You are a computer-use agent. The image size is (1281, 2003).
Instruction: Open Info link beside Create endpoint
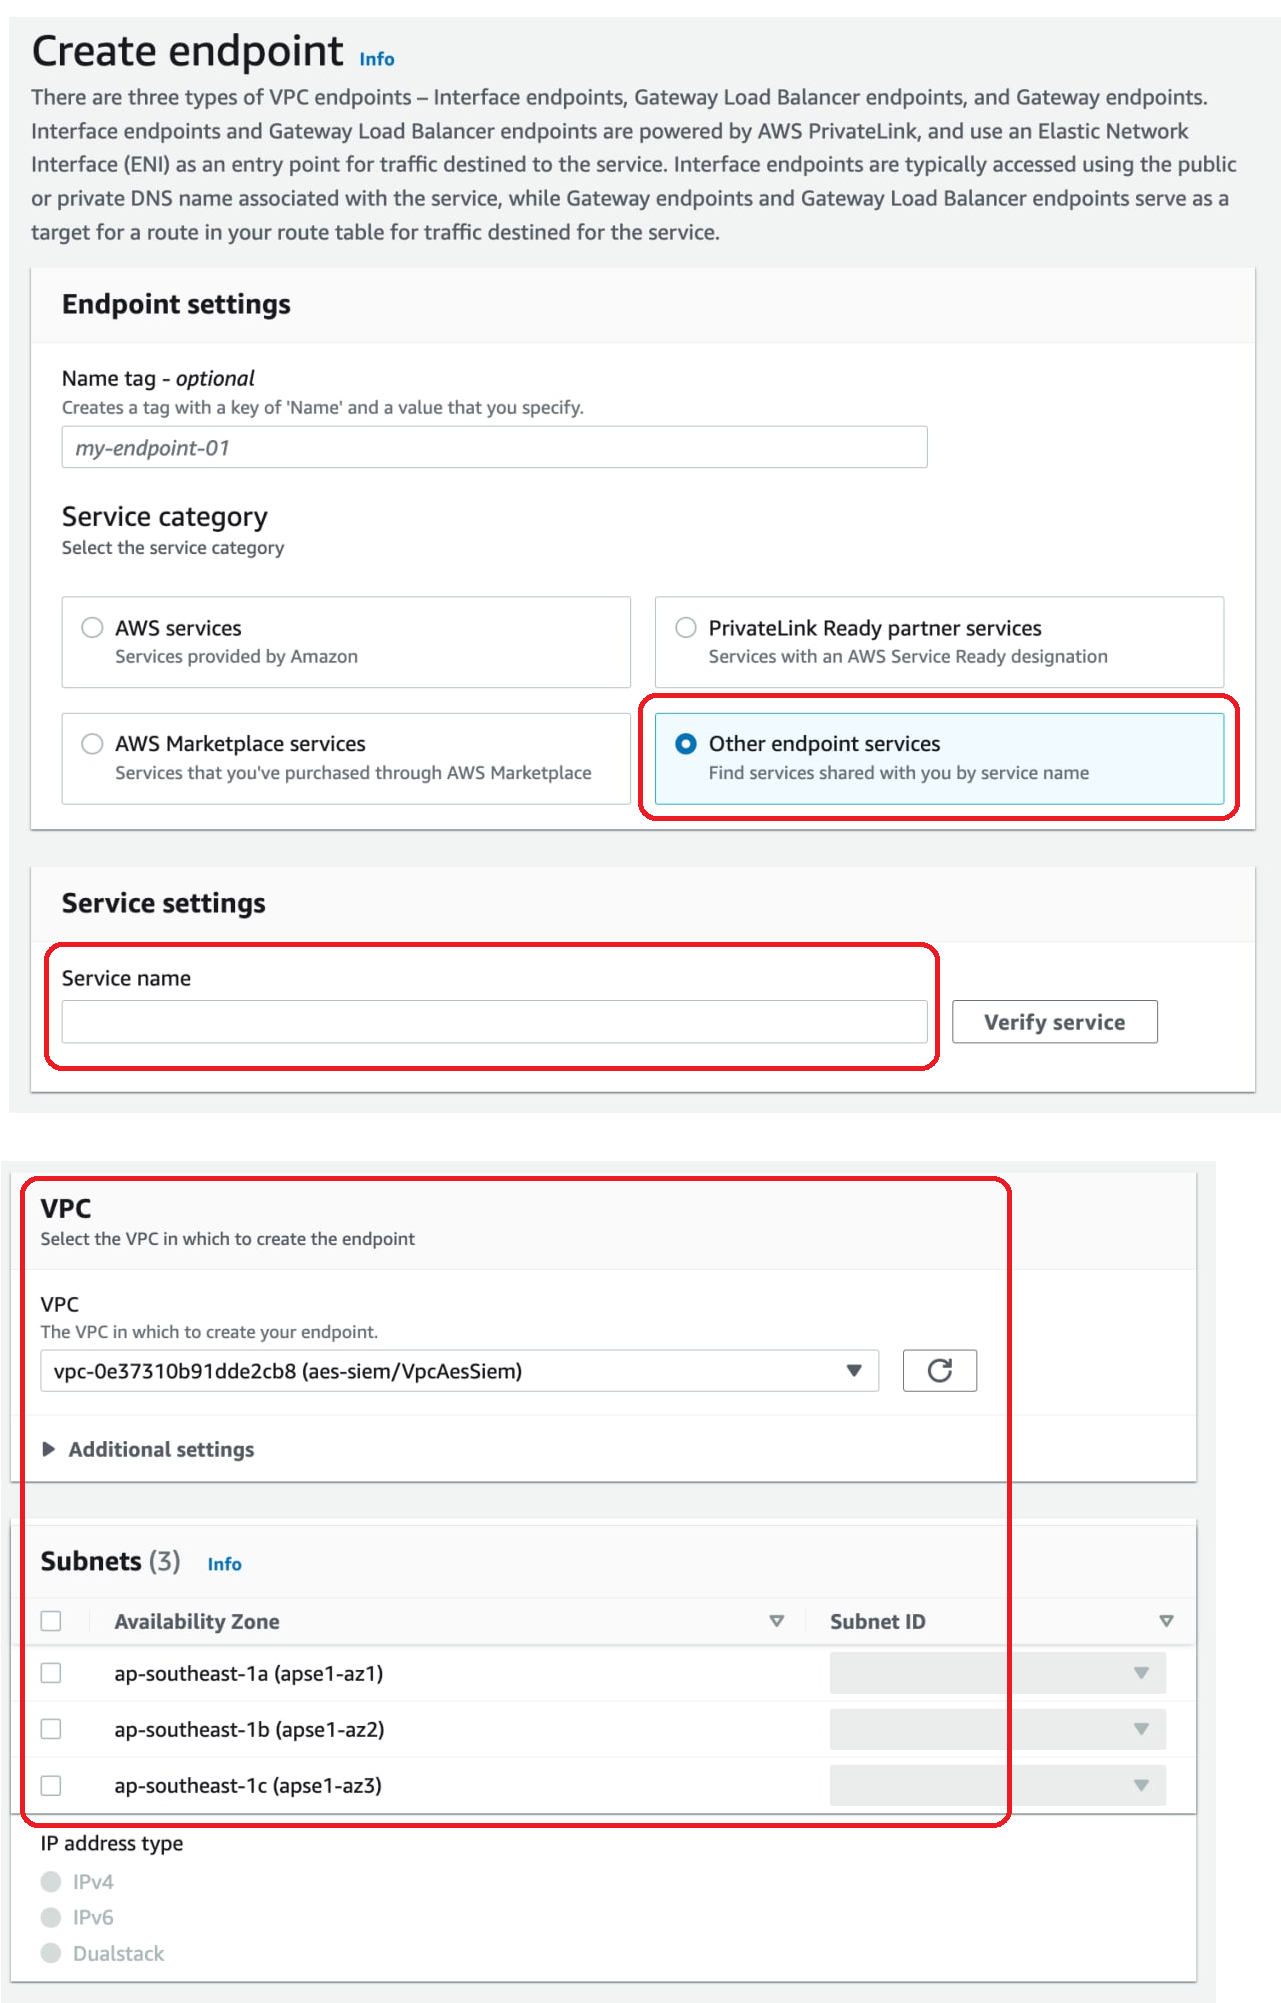click(x=377, y=59)
